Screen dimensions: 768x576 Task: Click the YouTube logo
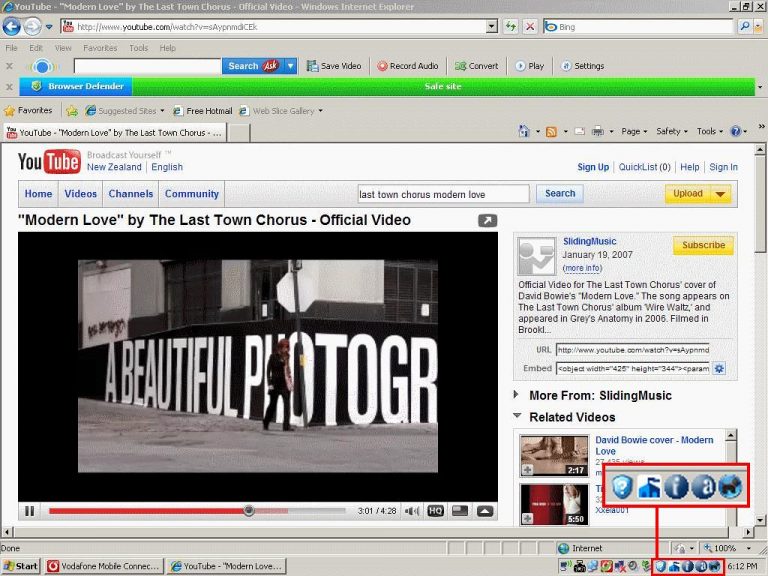(49, 162)
